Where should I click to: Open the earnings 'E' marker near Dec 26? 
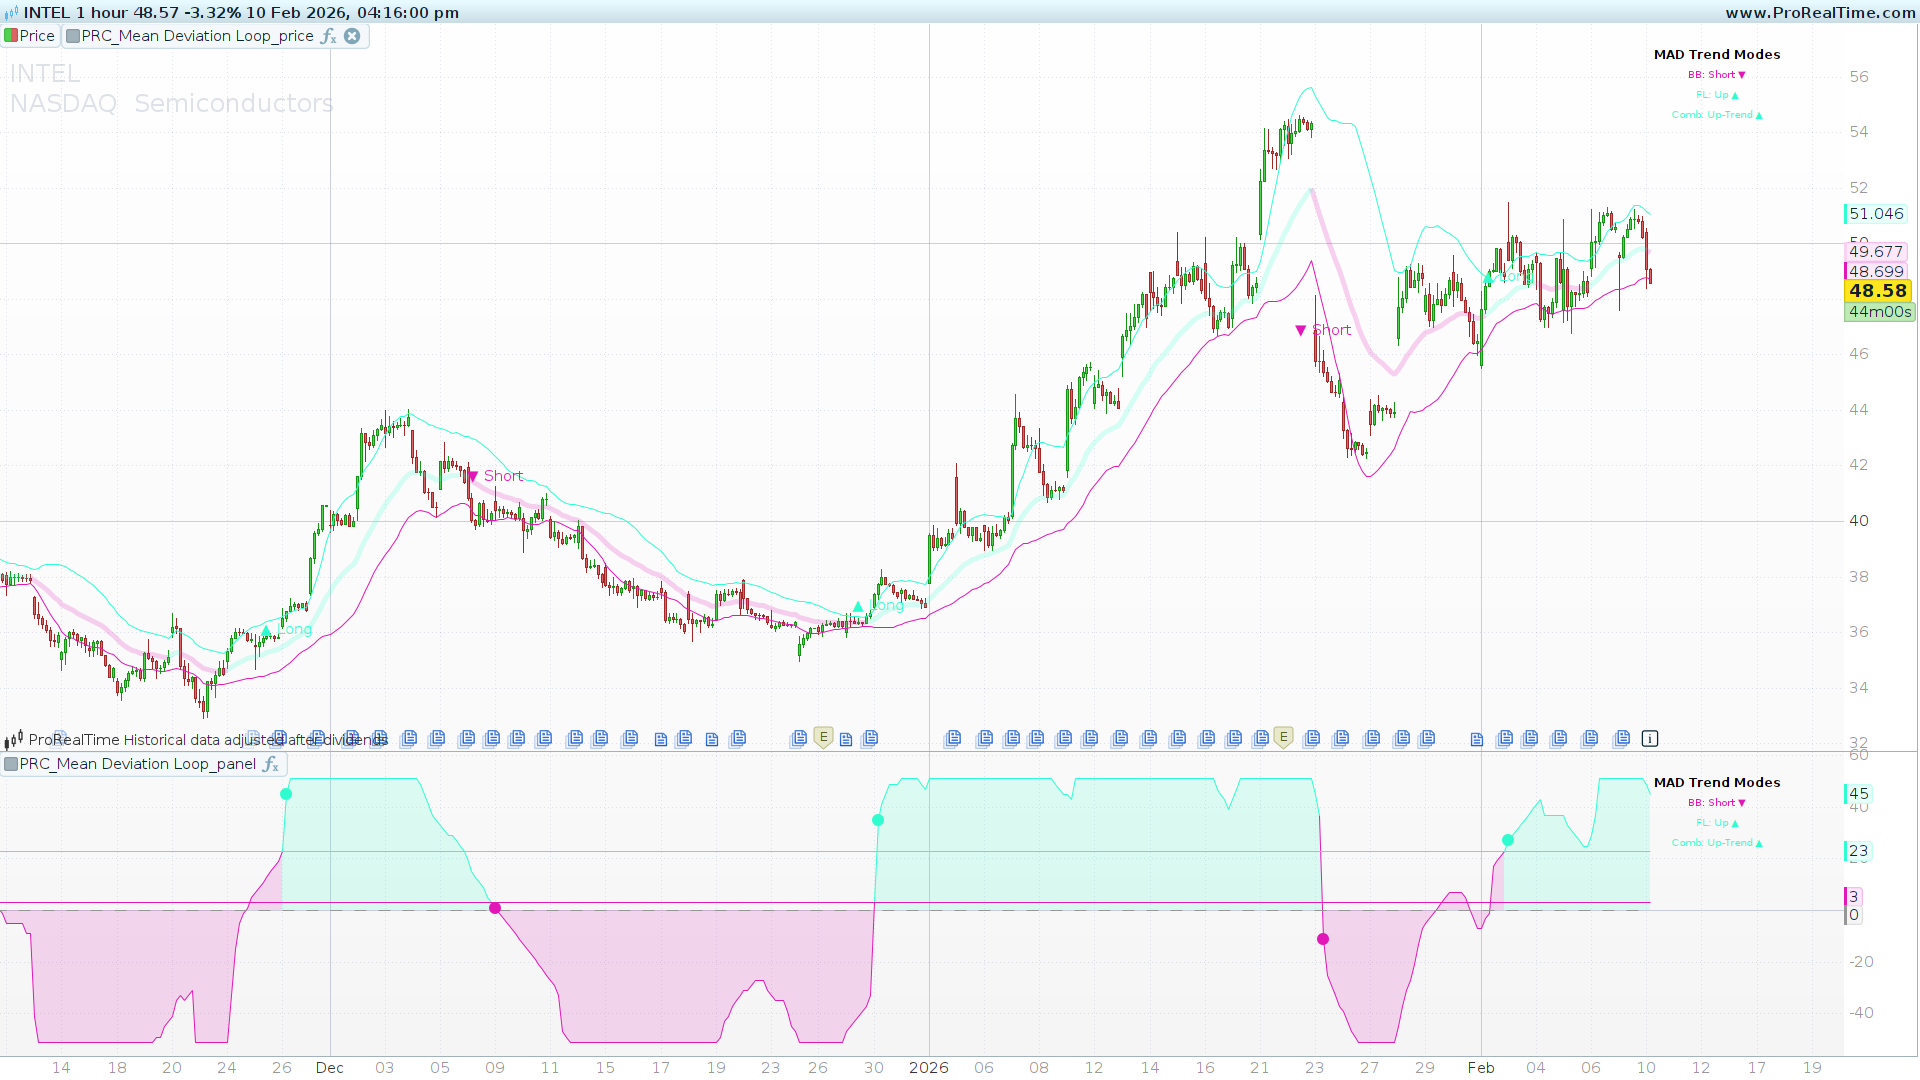(x=823, y=737)
